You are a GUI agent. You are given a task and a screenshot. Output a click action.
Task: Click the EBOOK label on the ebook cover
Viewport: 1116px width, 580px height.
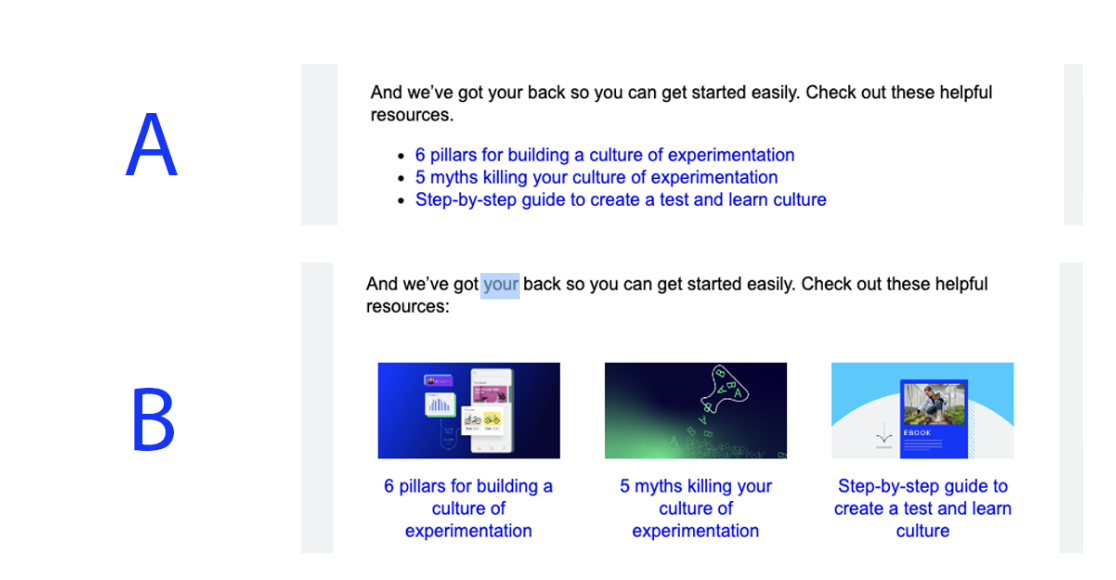tap(917, 433)
